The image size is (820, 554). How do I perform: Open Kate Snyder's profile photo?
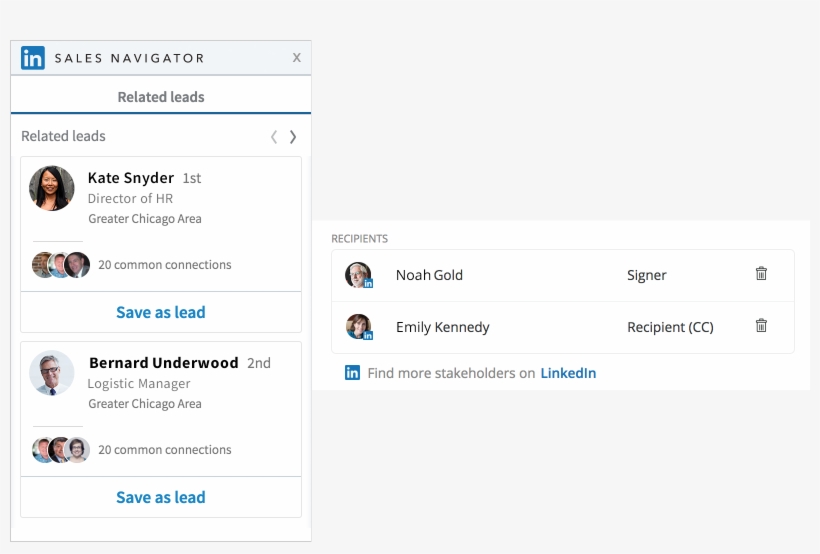52,188
